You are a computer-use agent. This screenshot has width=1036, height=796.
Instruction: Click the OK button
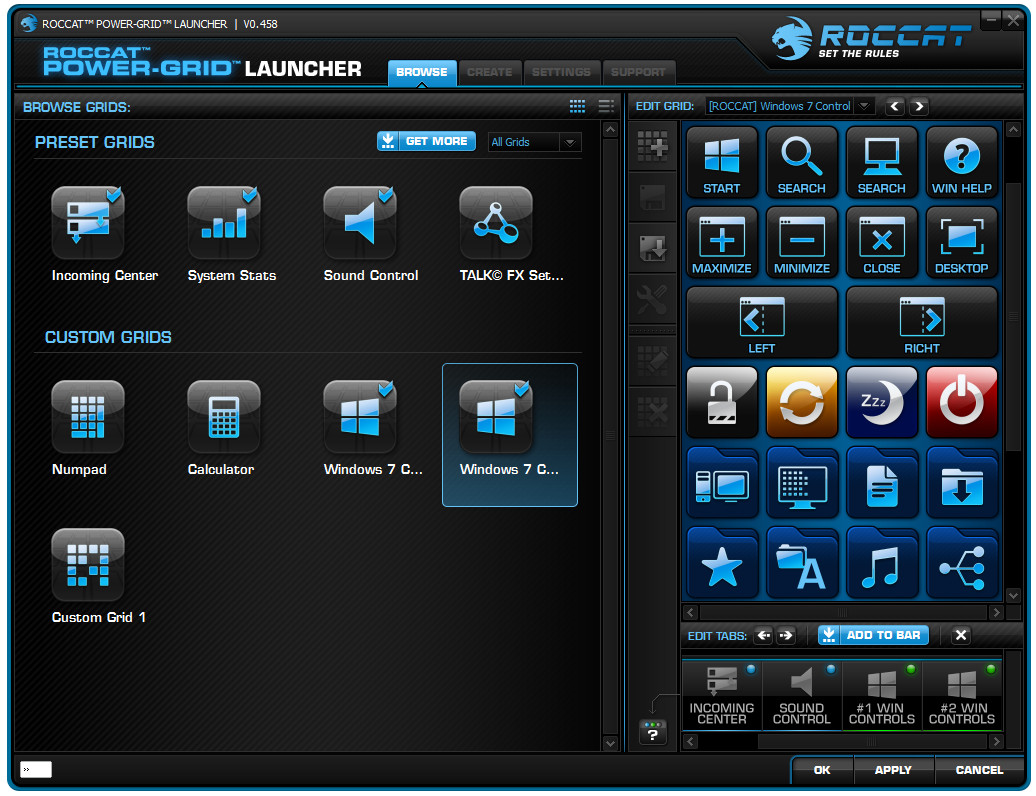tap(822, 770)
